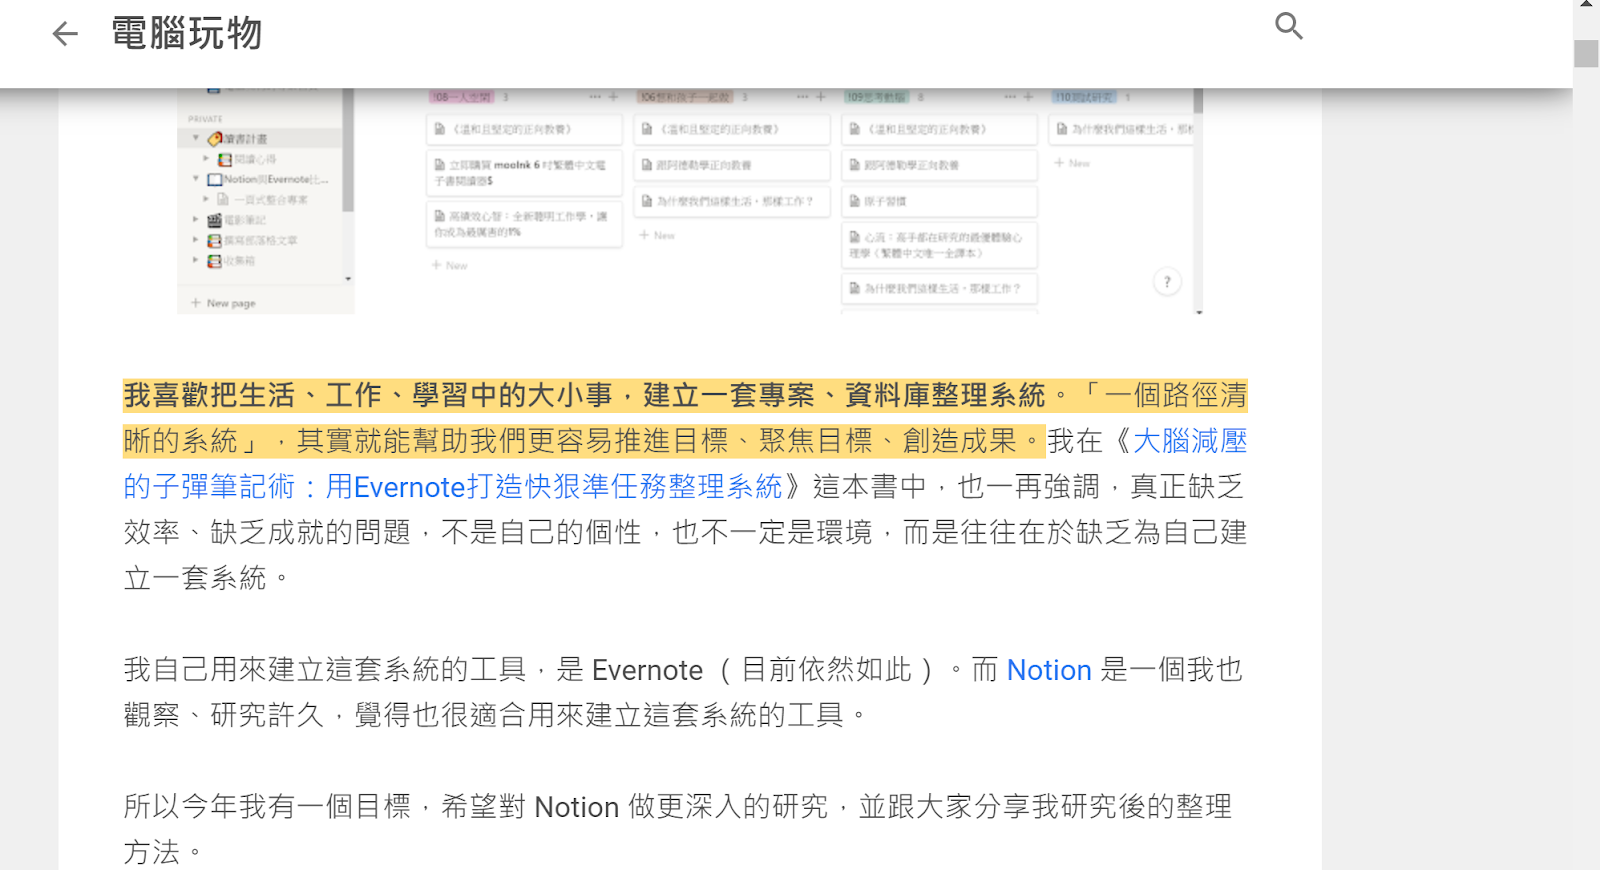Click the text 目前依然如此 in parentheses
The image size is (1600, 870).
pyautogui.click(x=827, y=670)
